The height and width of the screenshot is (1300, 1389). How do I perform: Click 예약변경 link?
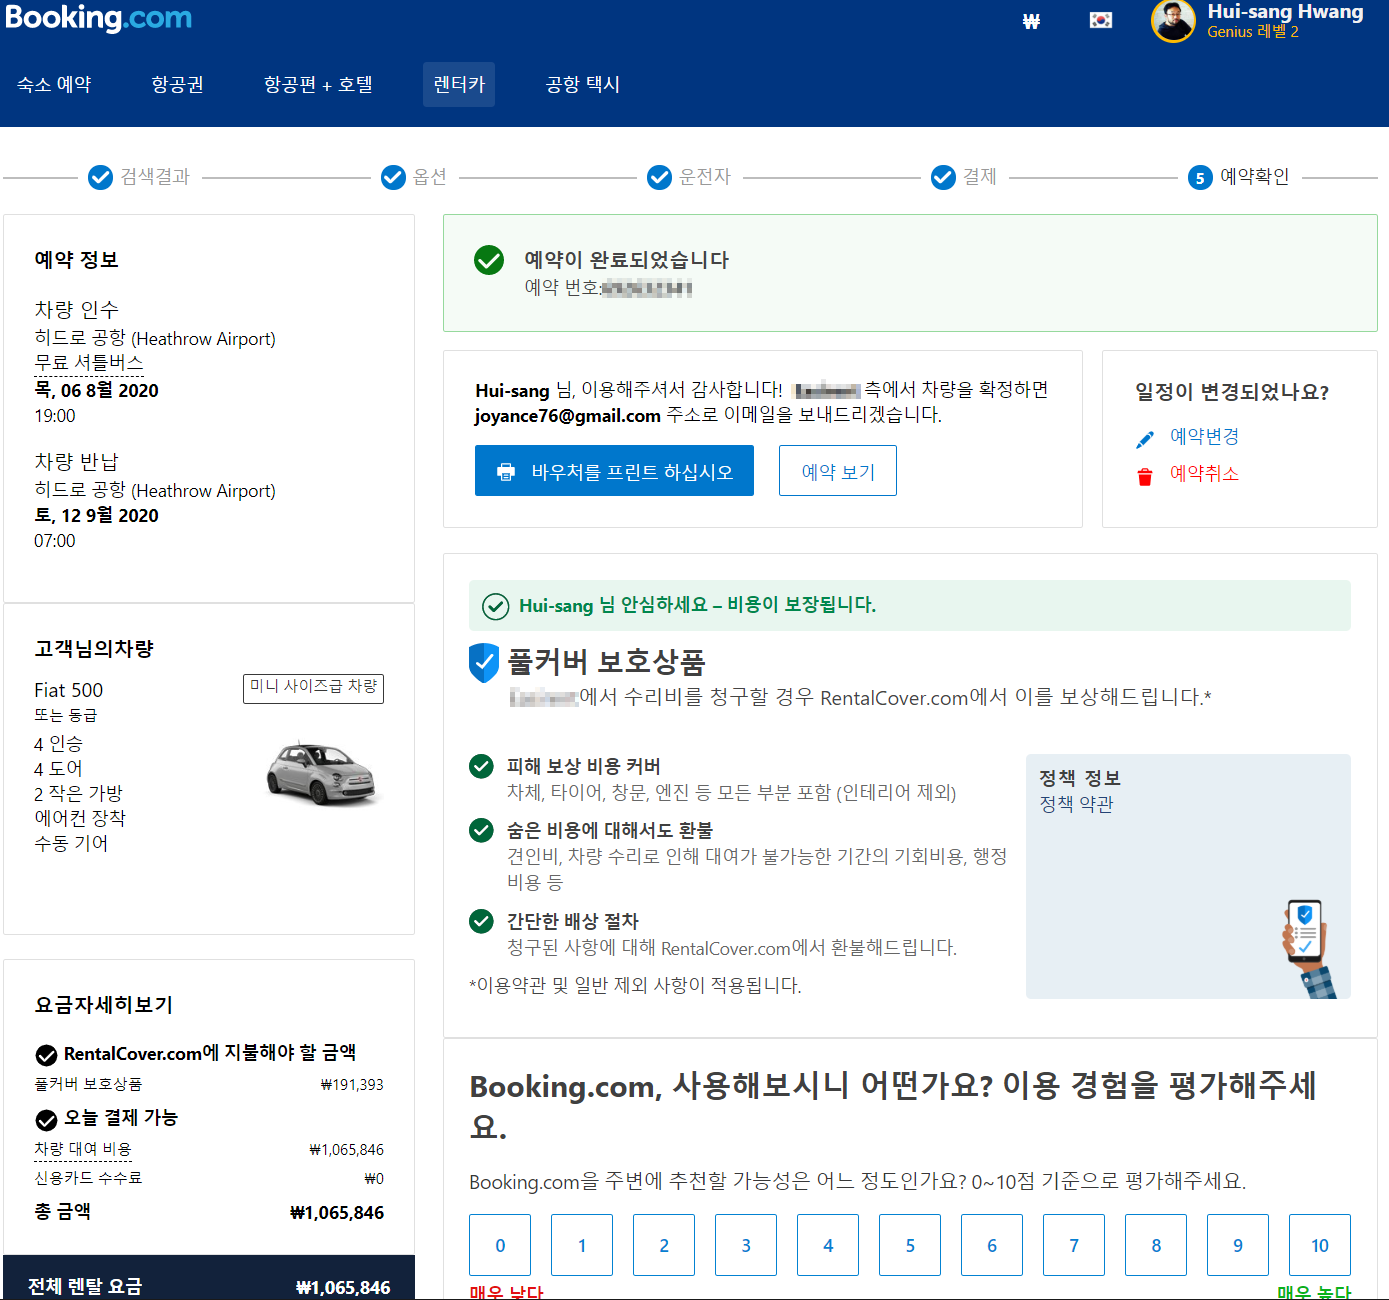1205,437
